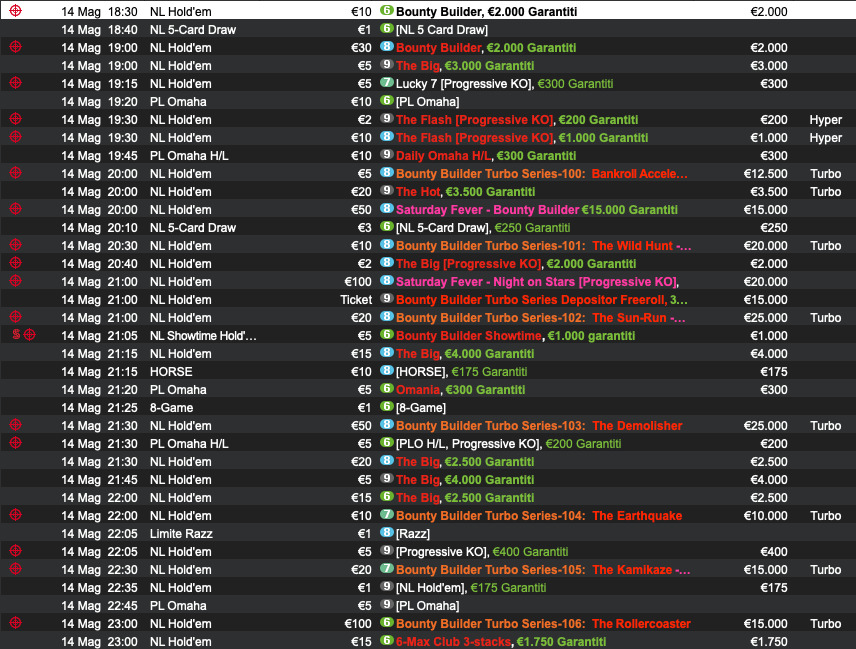Image resolution: width=856 pixels, height=649 pixels.
Task: Click the target icon on the PLO H/L Progressive KO row
Action: (x=15, y=443)
